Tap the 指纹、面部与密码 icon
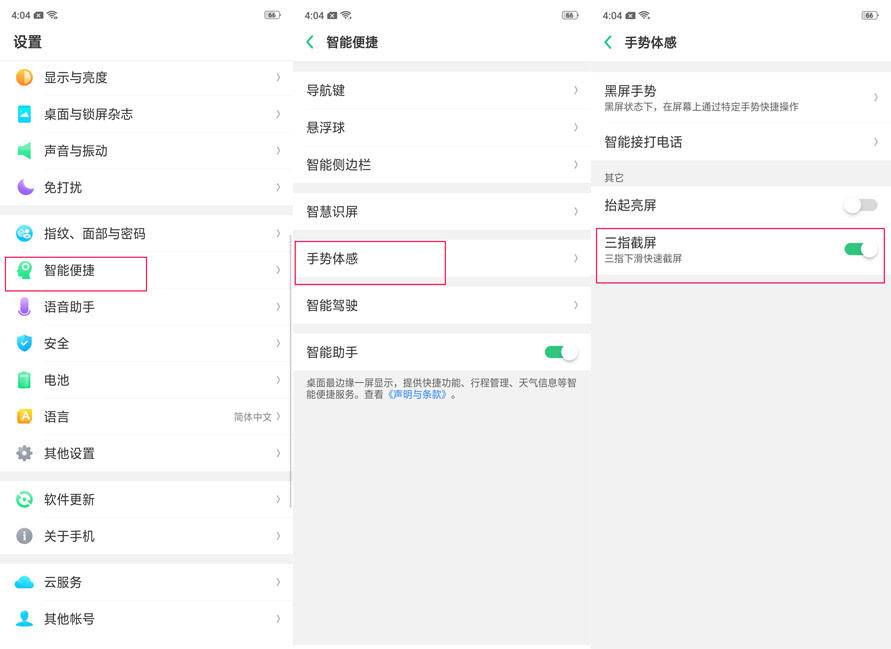 coord(24,234)
